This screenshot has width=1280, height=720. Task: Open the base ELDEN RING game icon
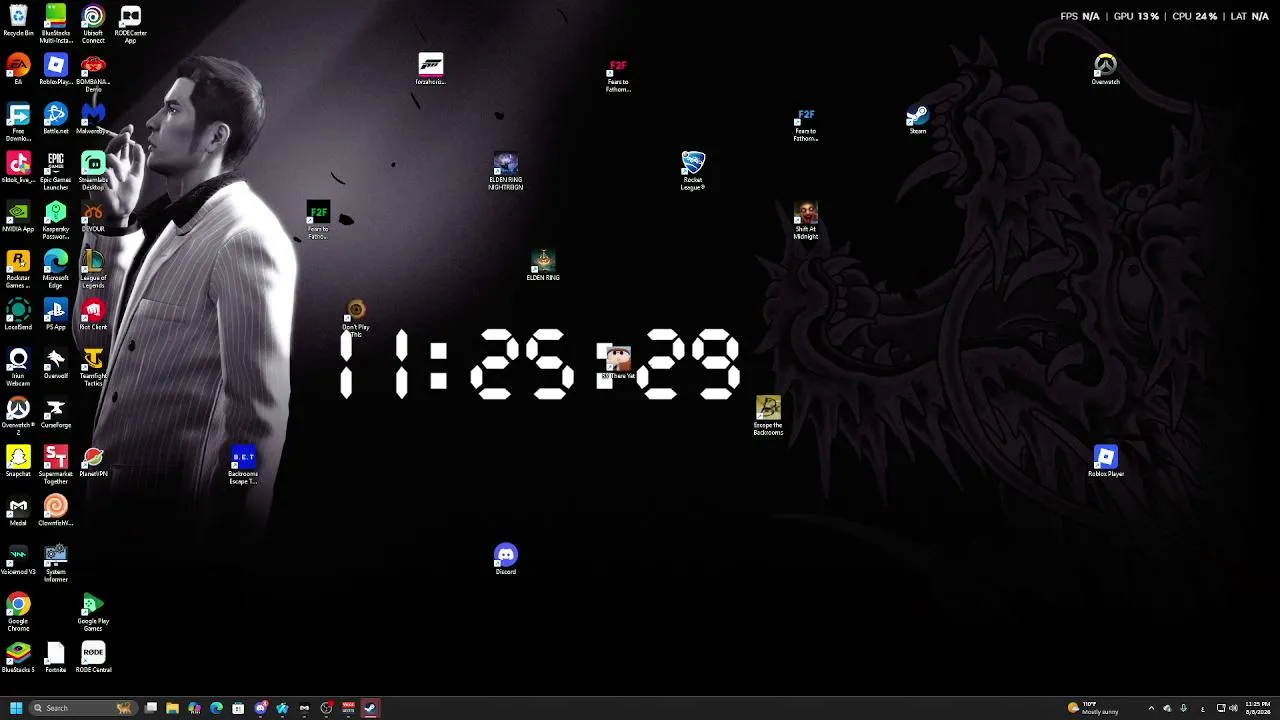543,266
